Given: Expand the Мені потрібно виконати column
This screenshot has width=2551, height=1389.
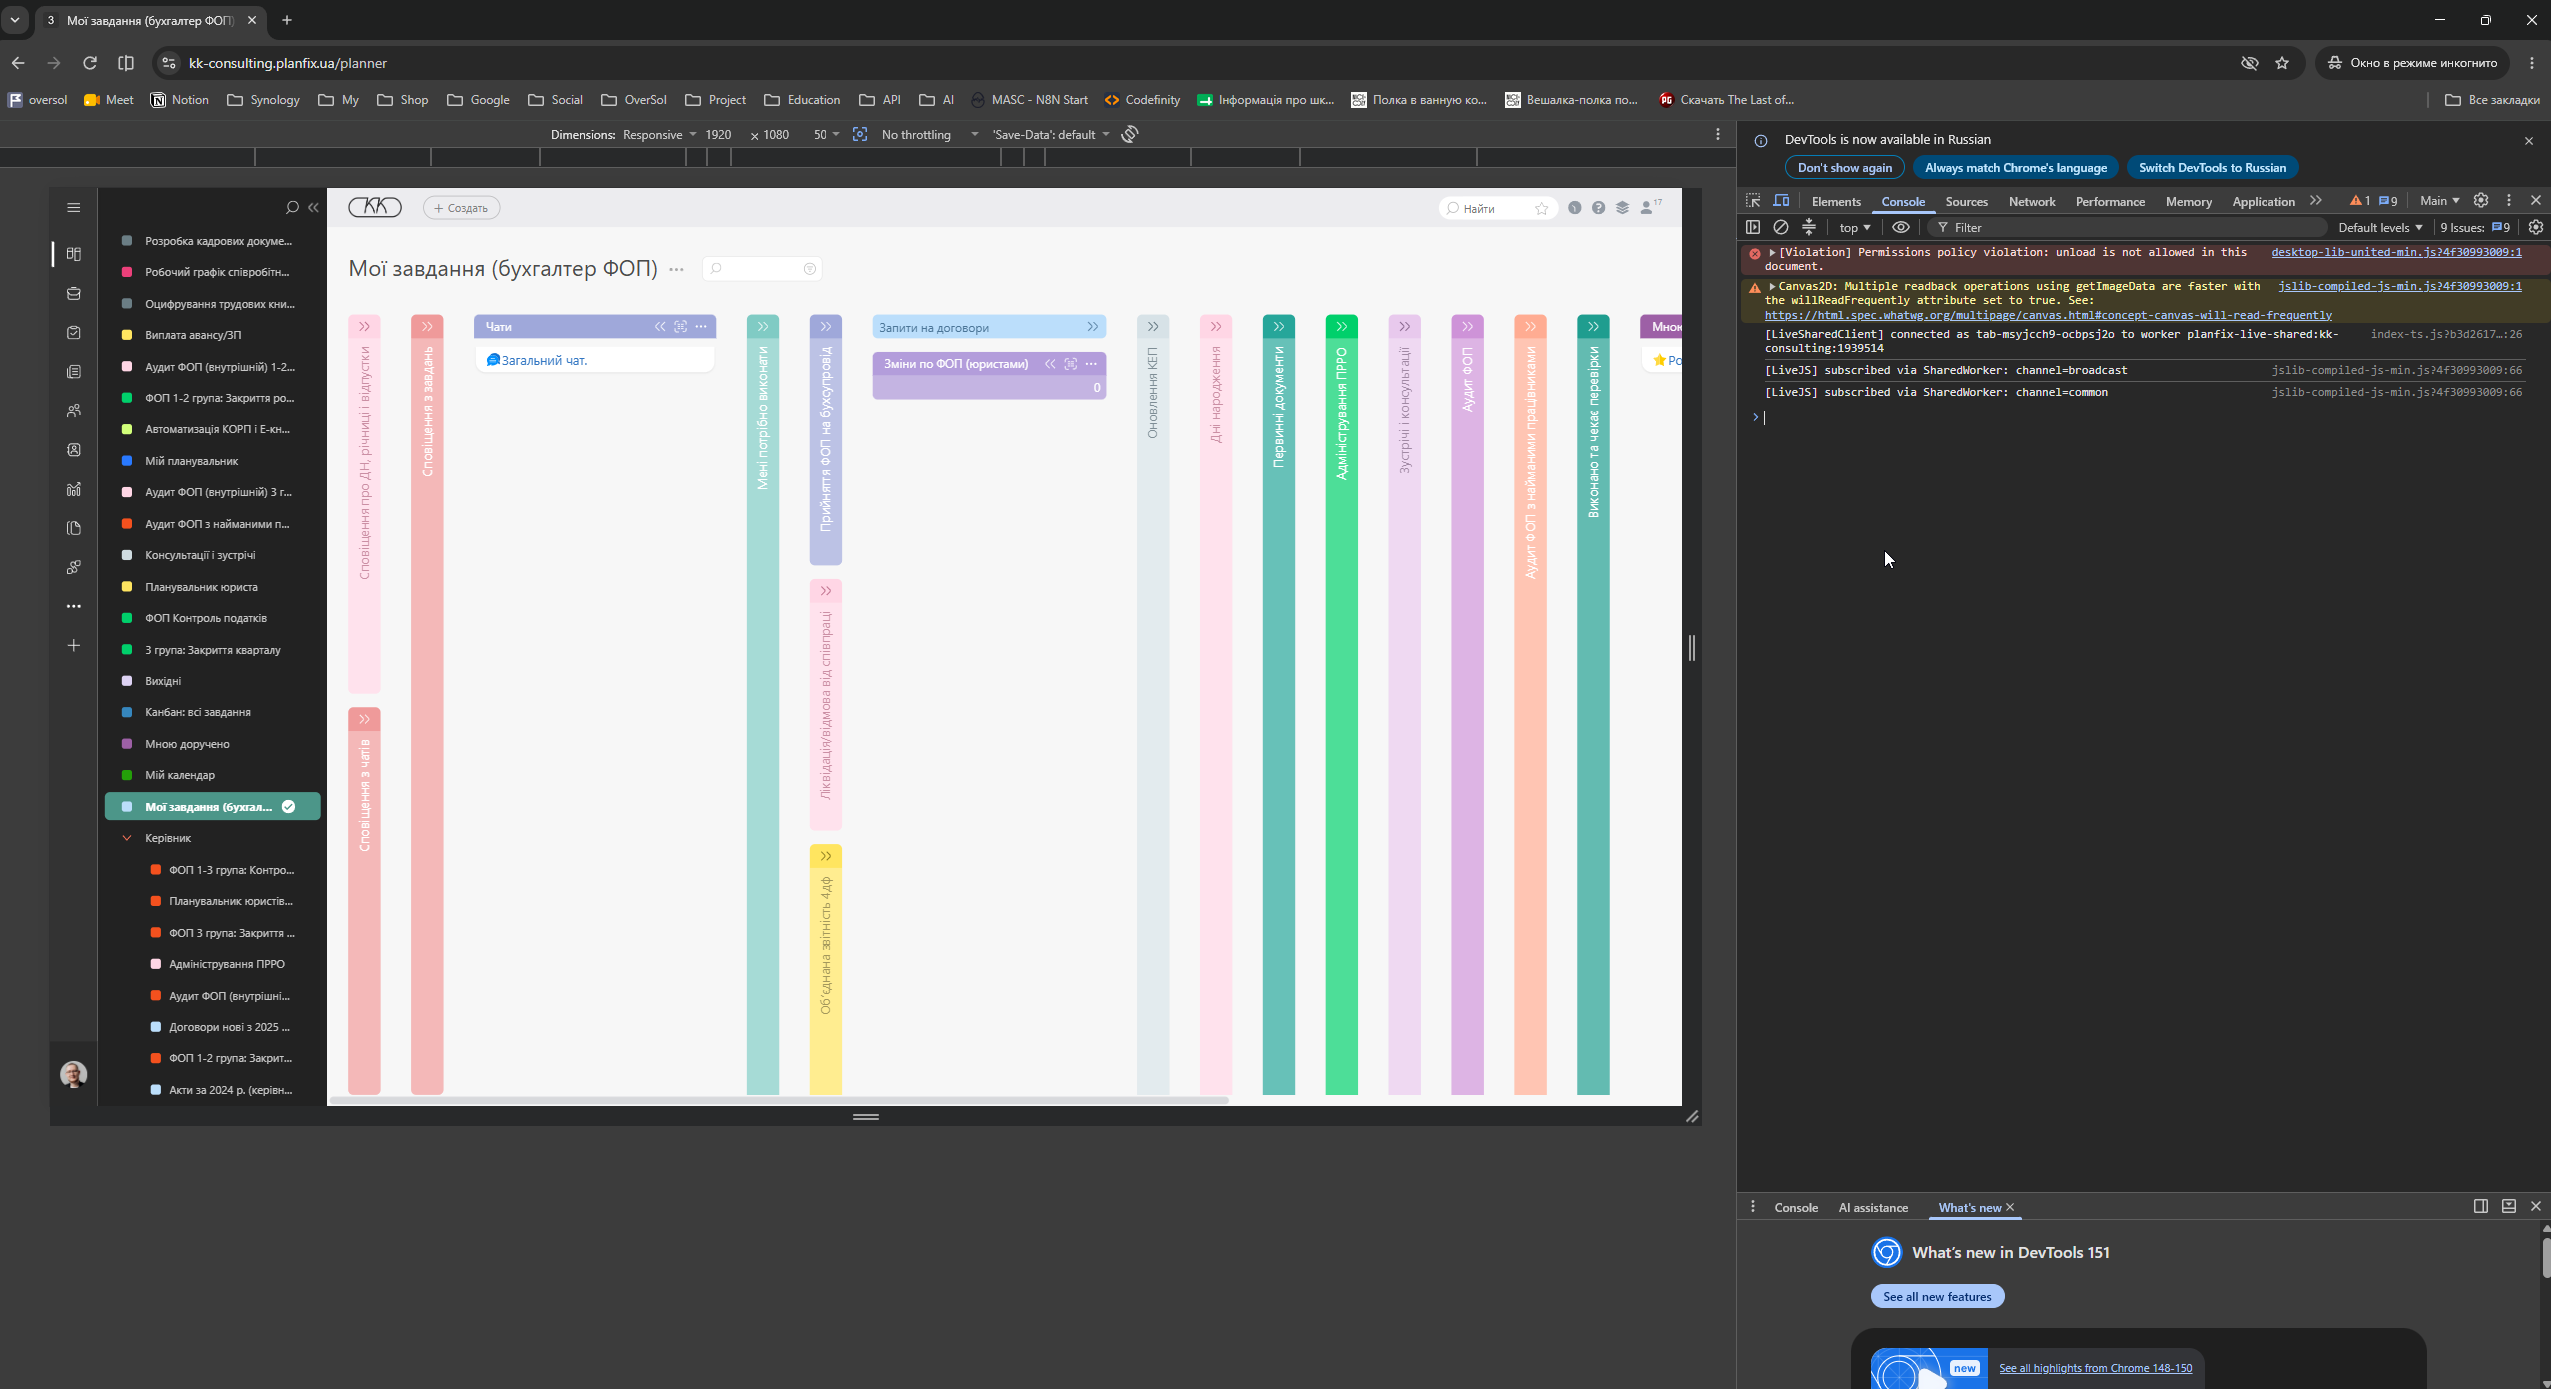Looking at the screenshot, I should point(762,326).
